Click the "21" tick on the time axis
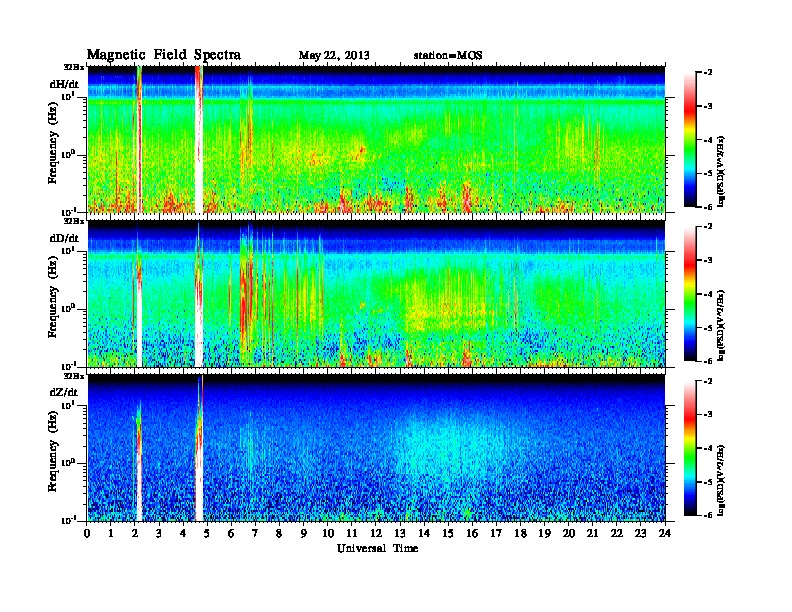 592,534
